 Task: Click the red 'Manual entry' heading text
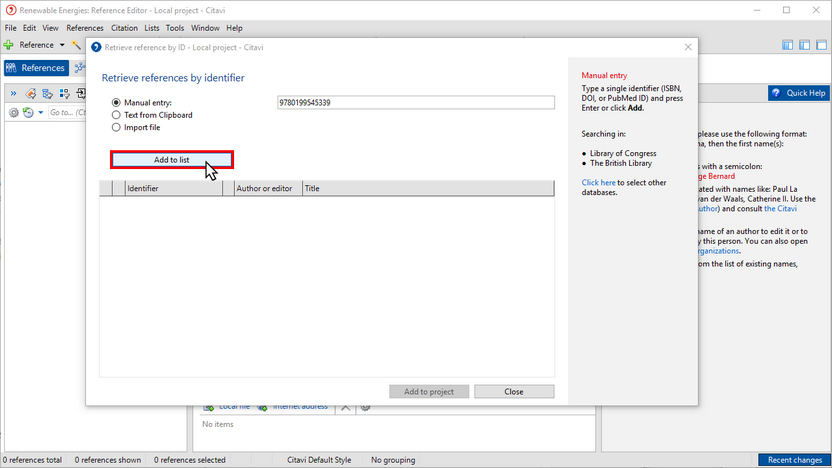[604, 75]
